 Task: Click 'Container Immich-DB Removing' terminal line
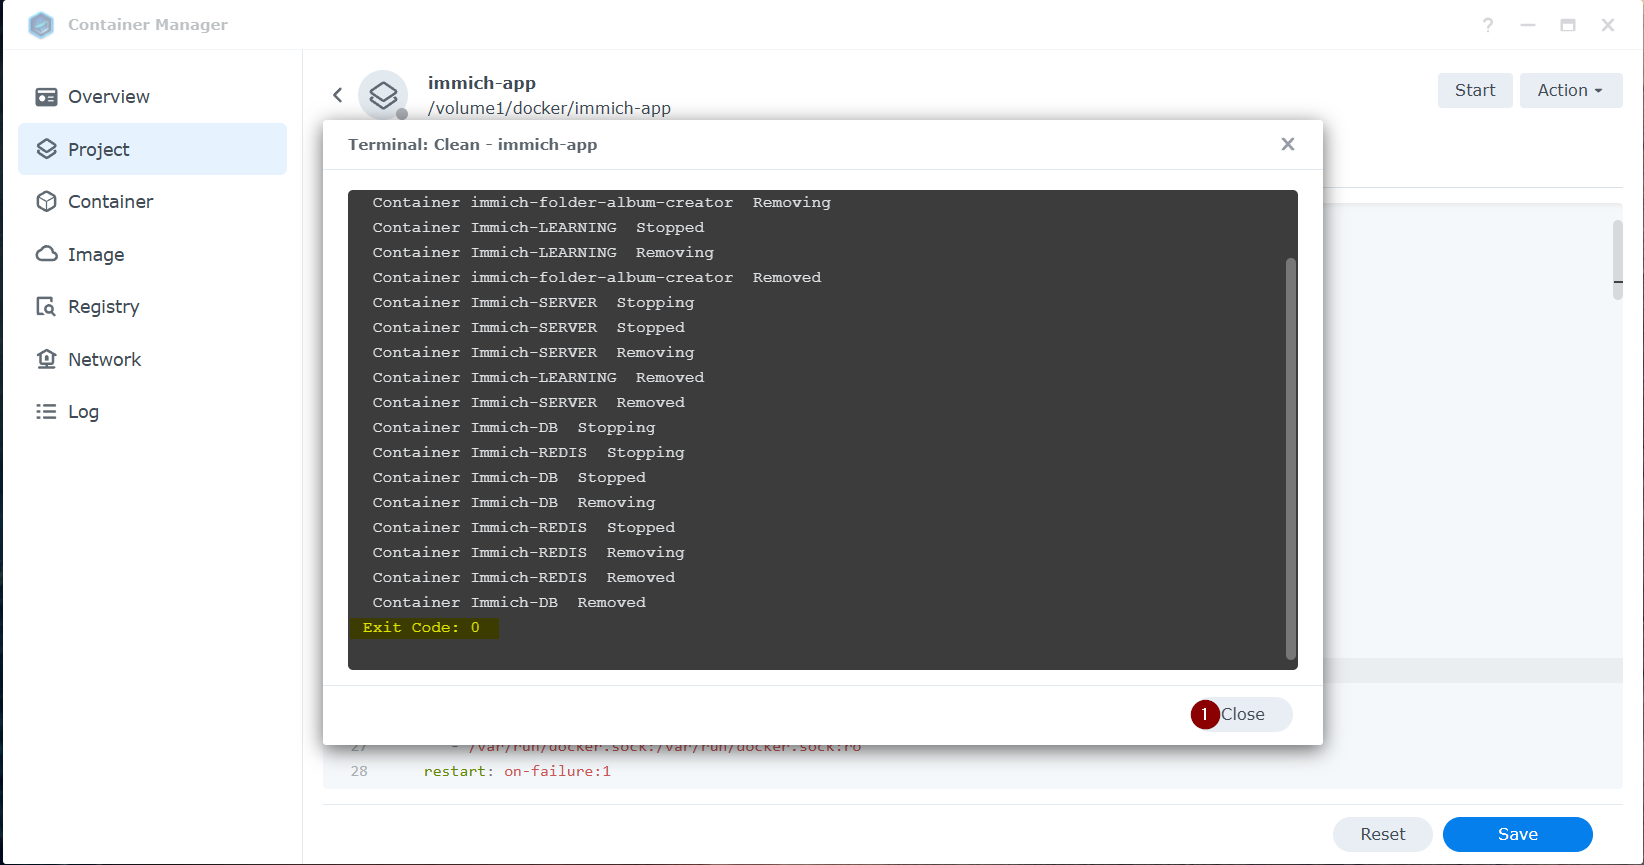coord(514,503)
